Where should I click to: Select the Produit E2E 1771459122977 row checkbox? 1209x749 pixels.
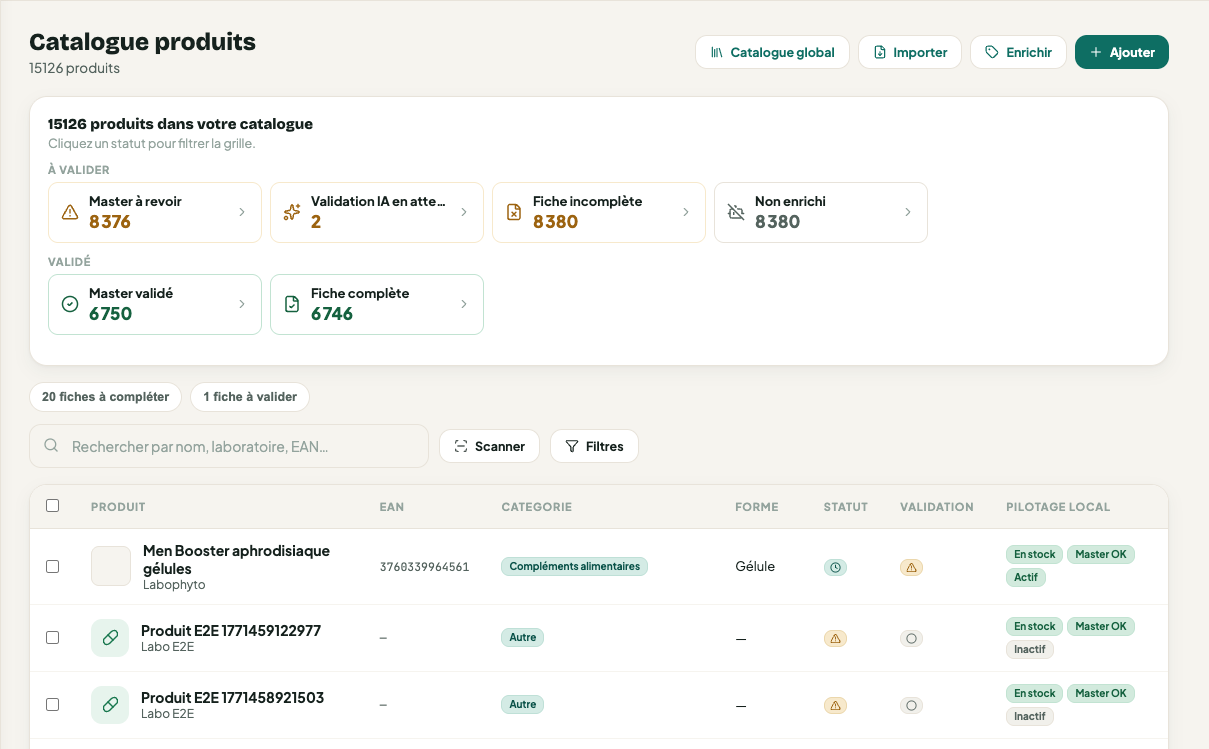click(x=52, y=638)
